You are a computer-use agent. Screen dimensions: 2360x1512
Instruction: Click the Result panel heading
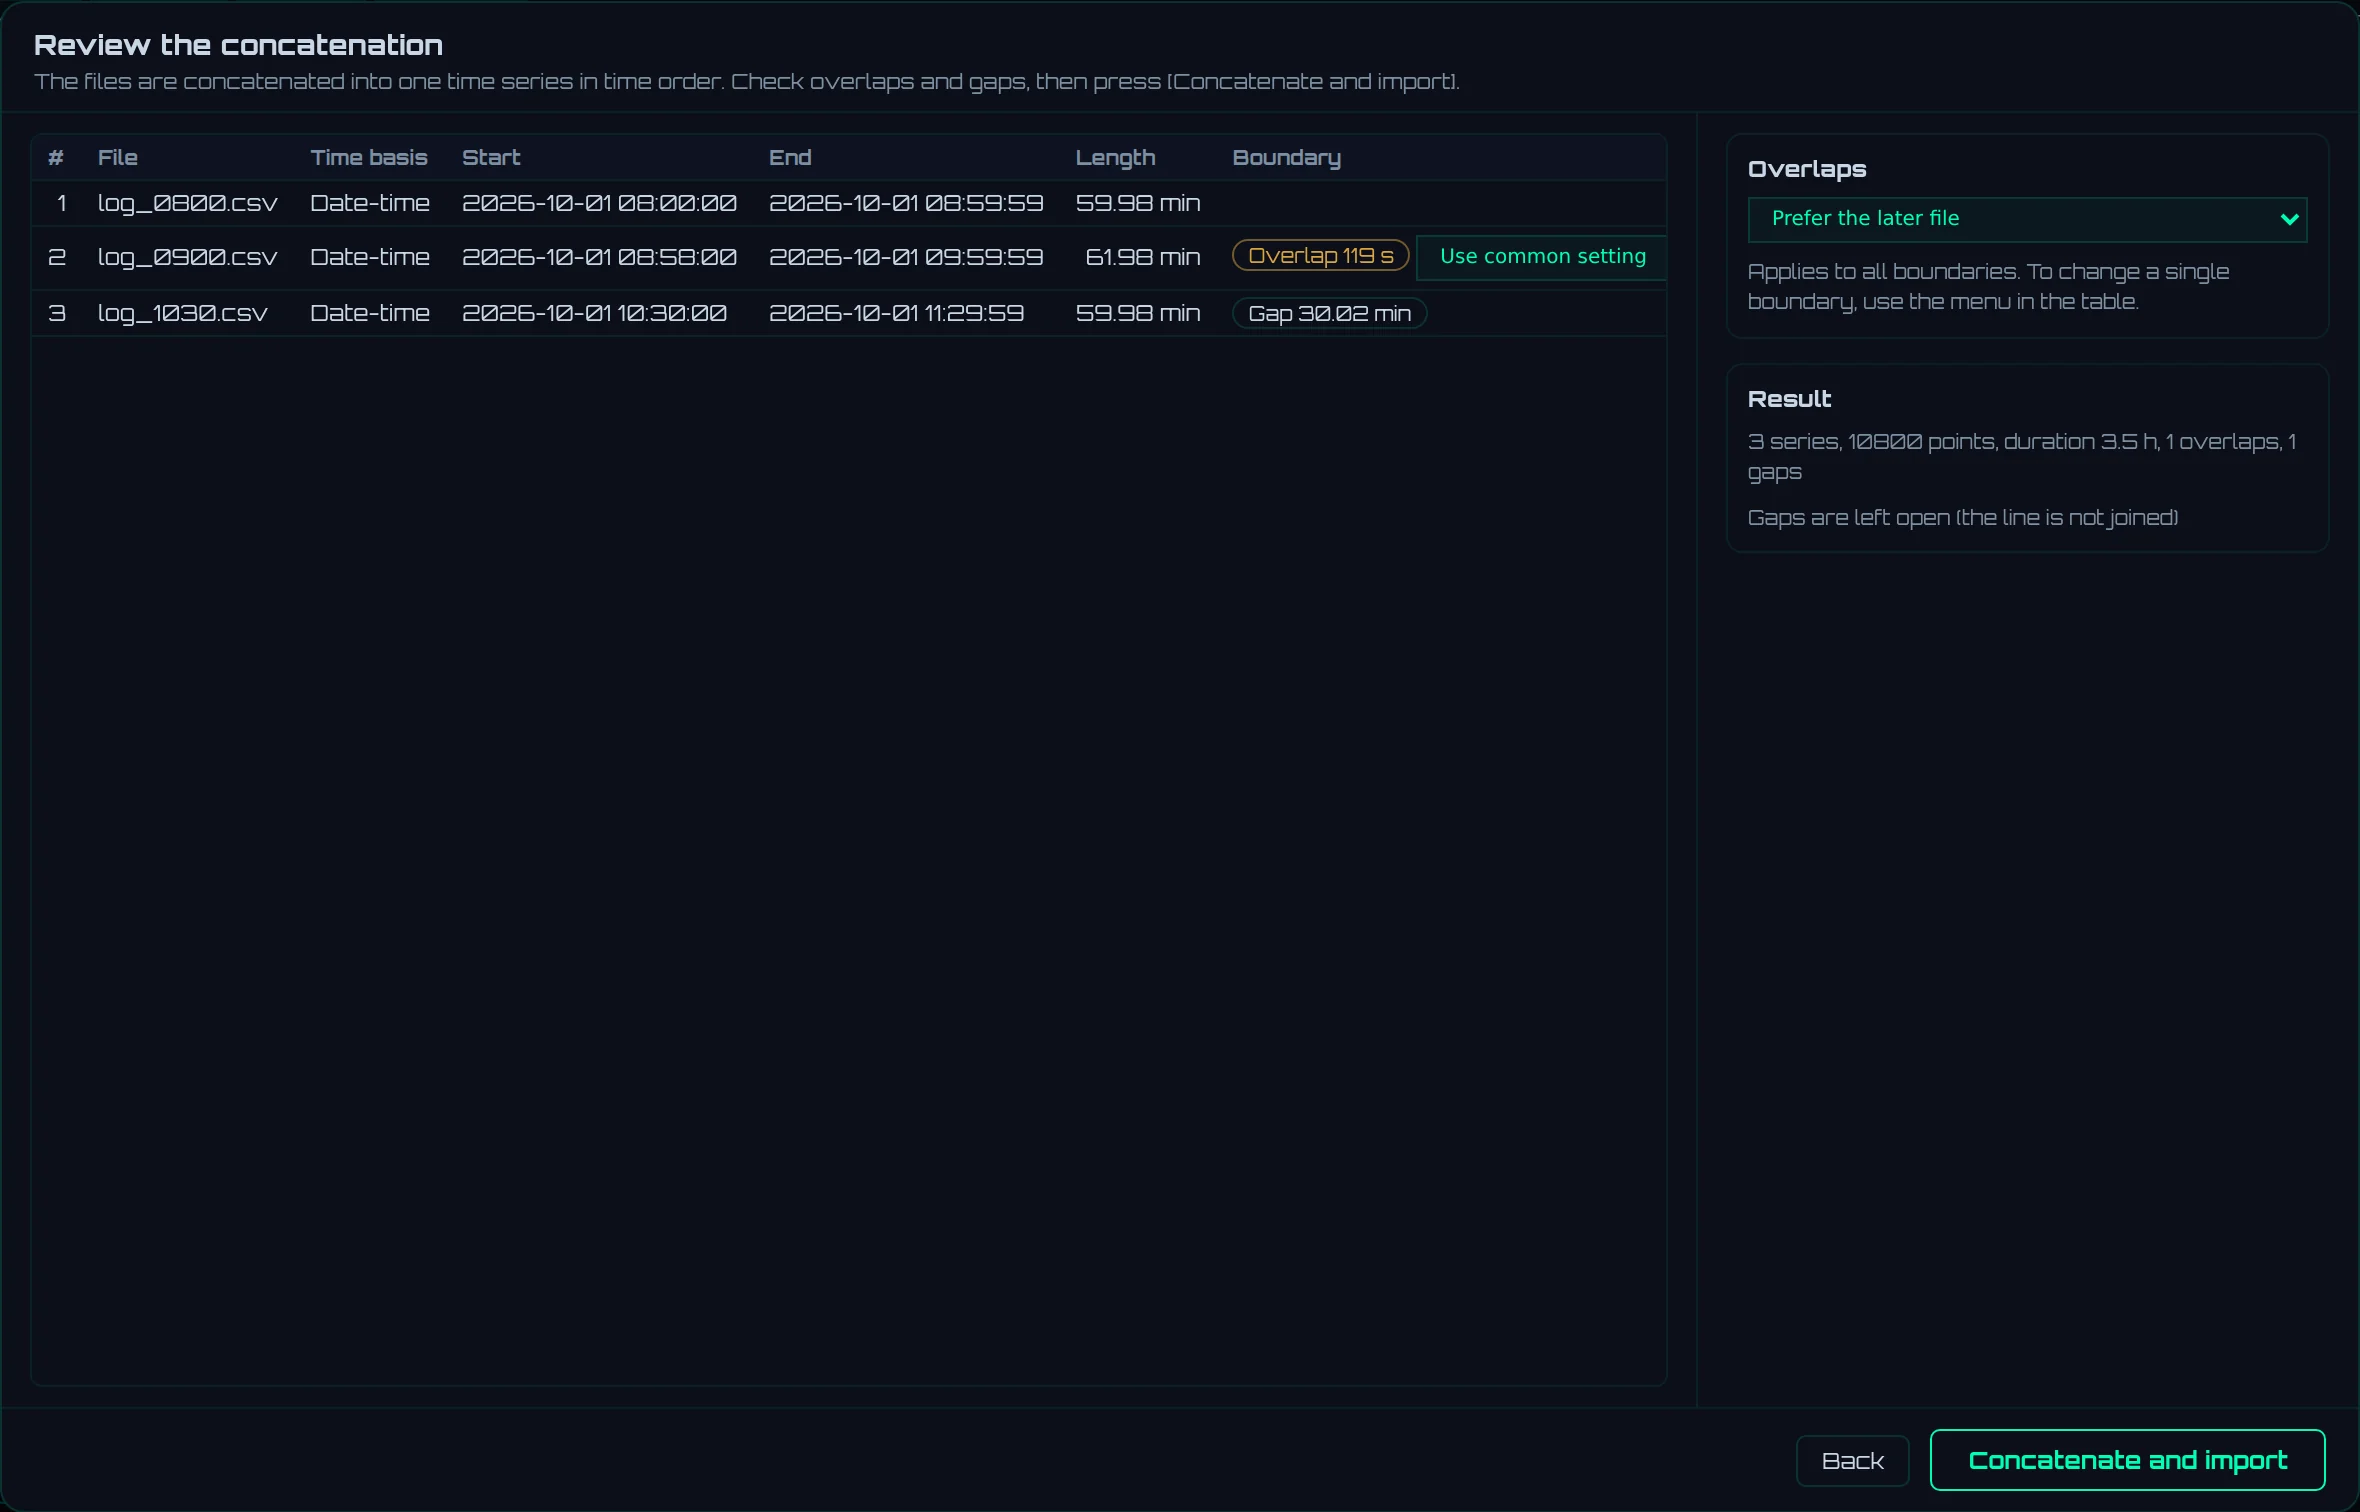coord(1789,399)
